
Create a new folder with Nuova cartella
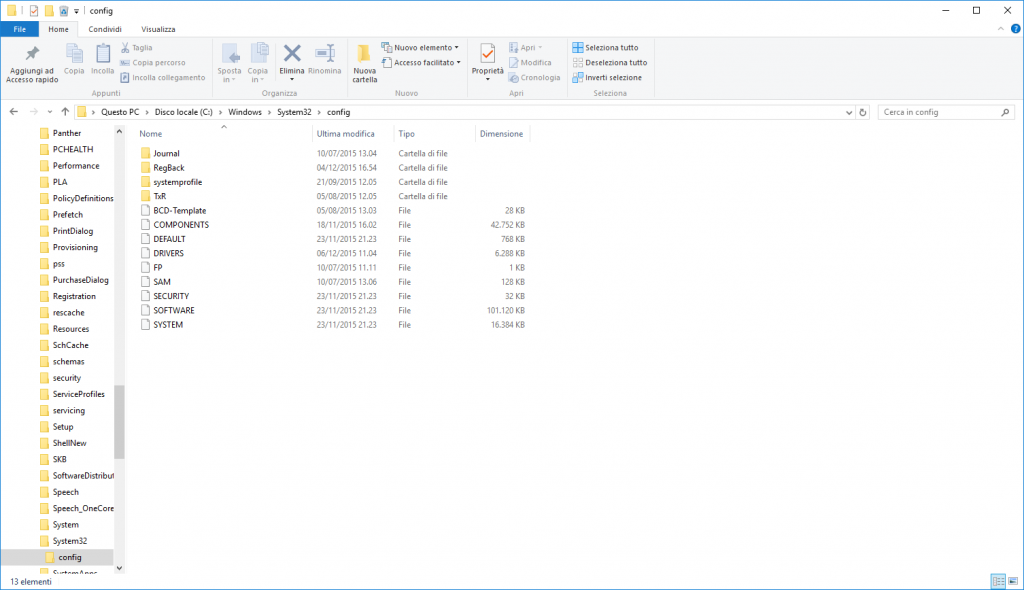[364, 62]
